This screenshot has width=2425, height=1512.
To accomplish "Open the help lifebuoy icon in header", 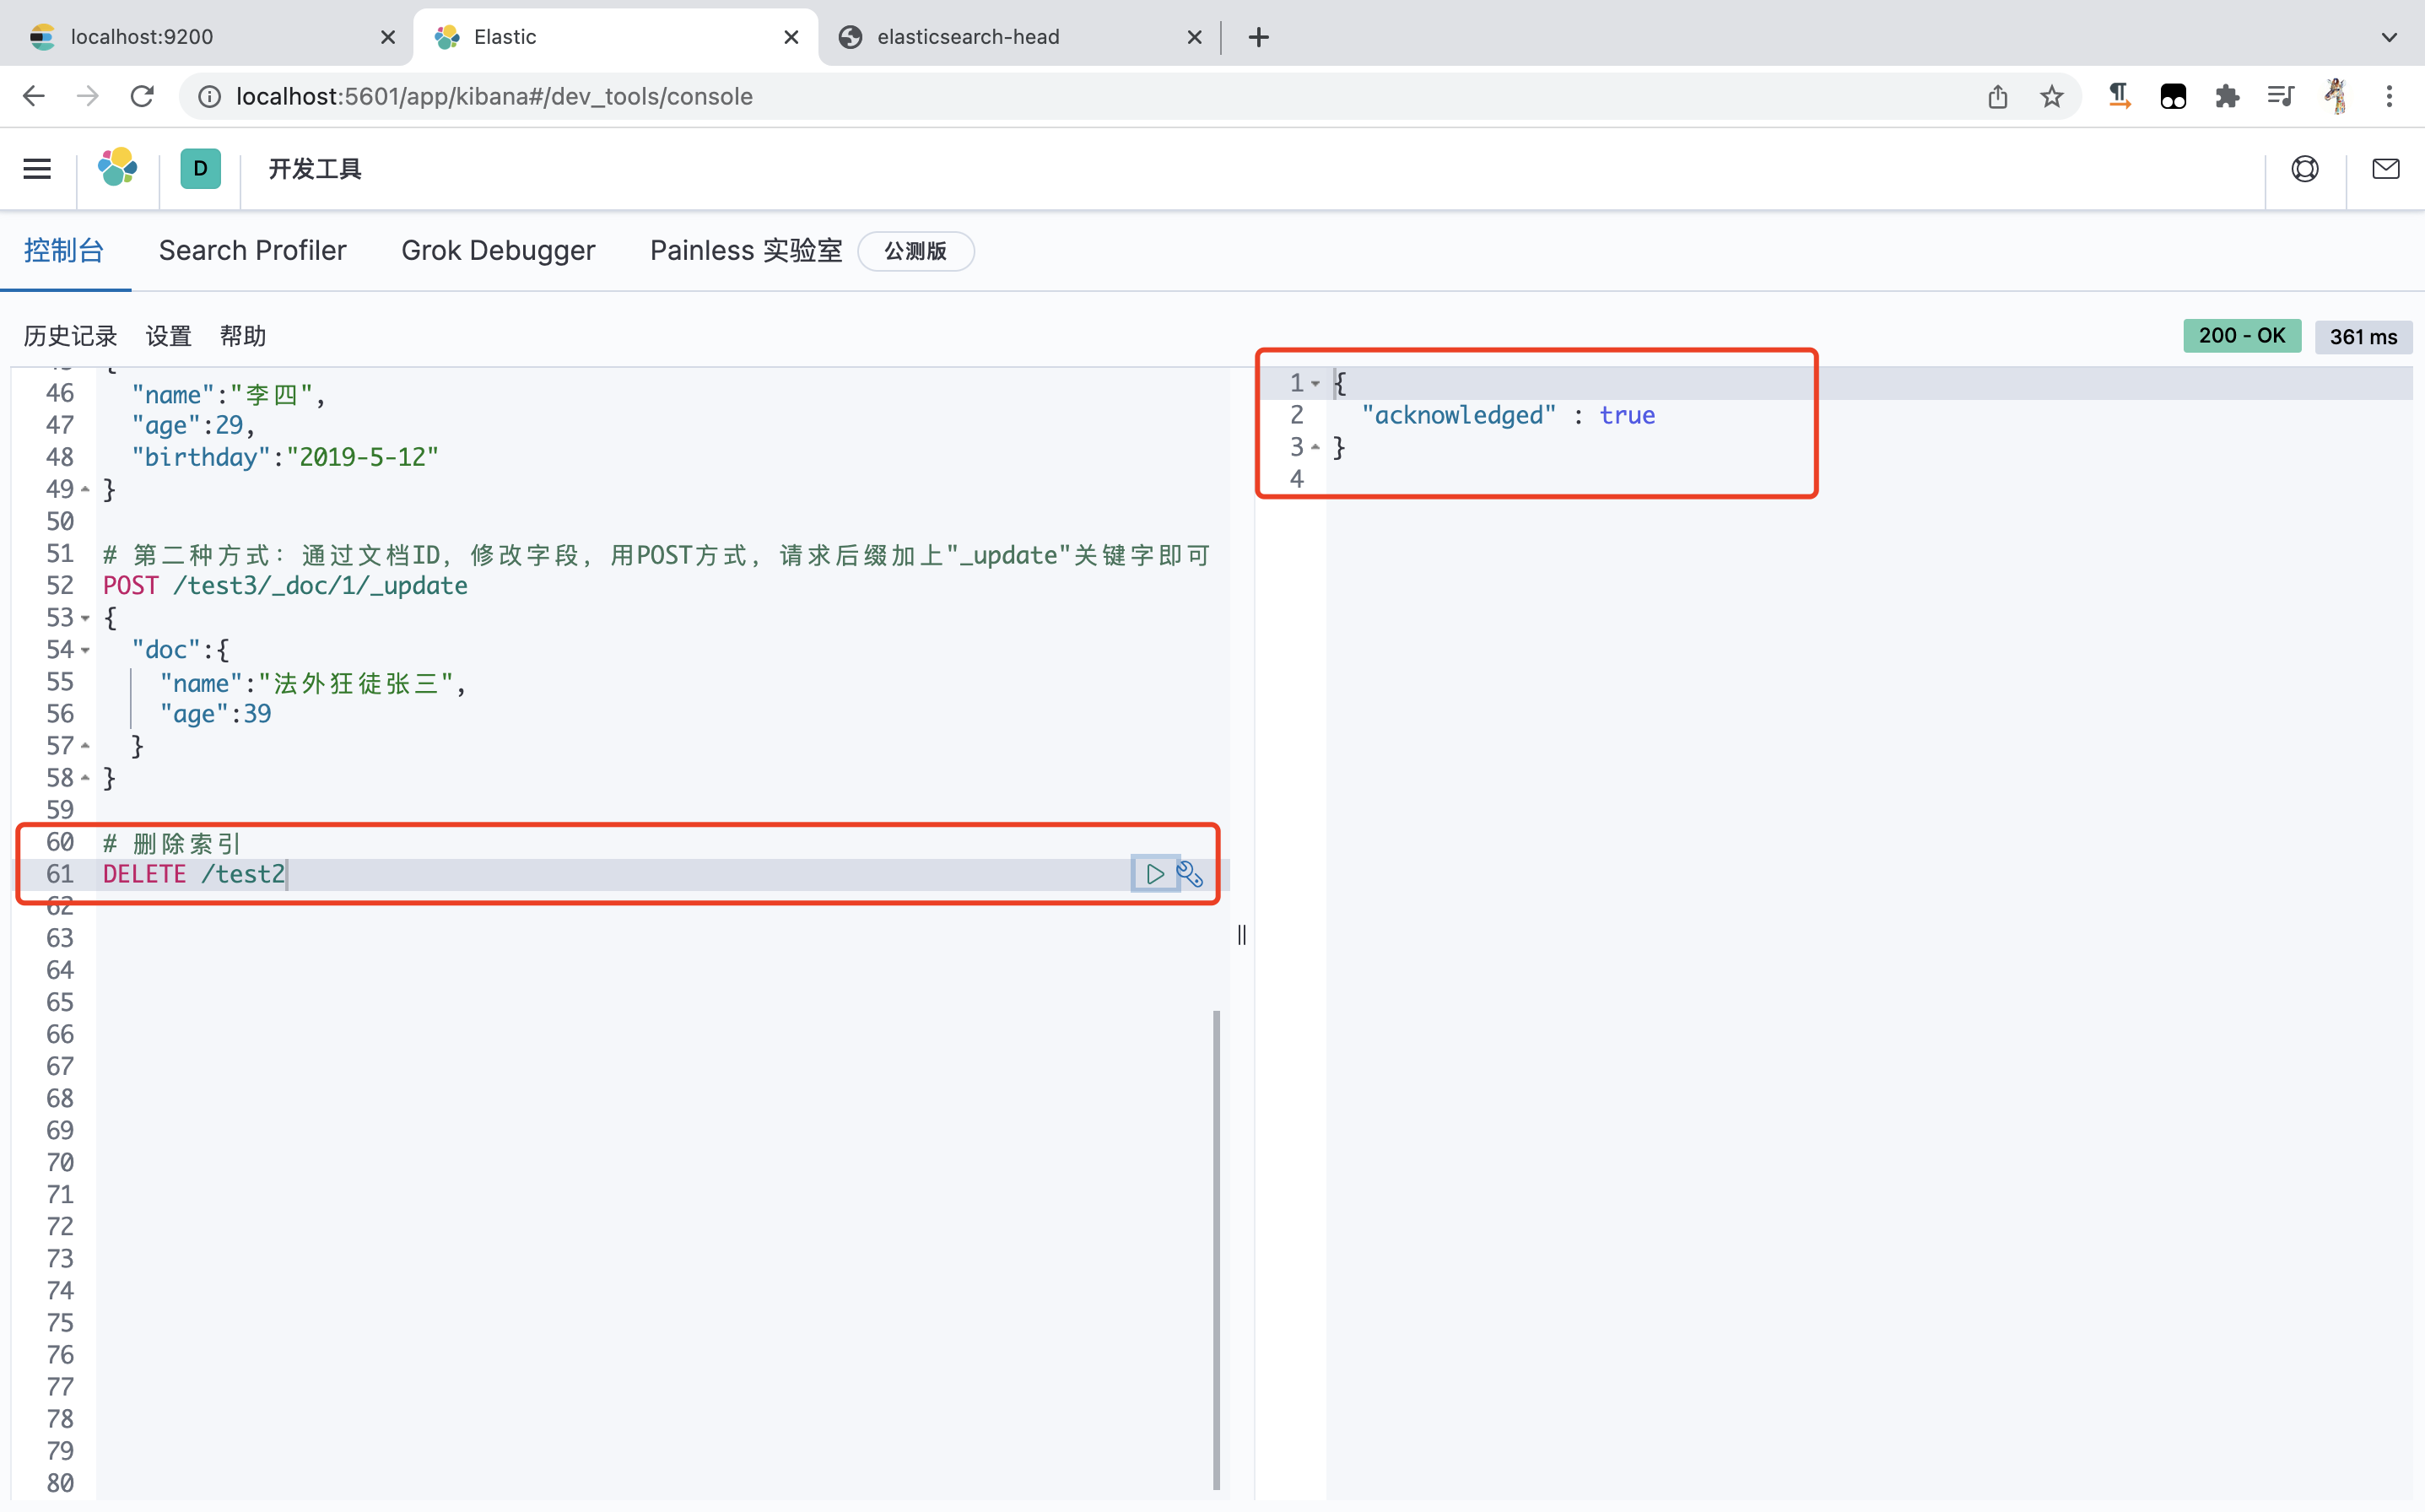I will coord(2305,169).
